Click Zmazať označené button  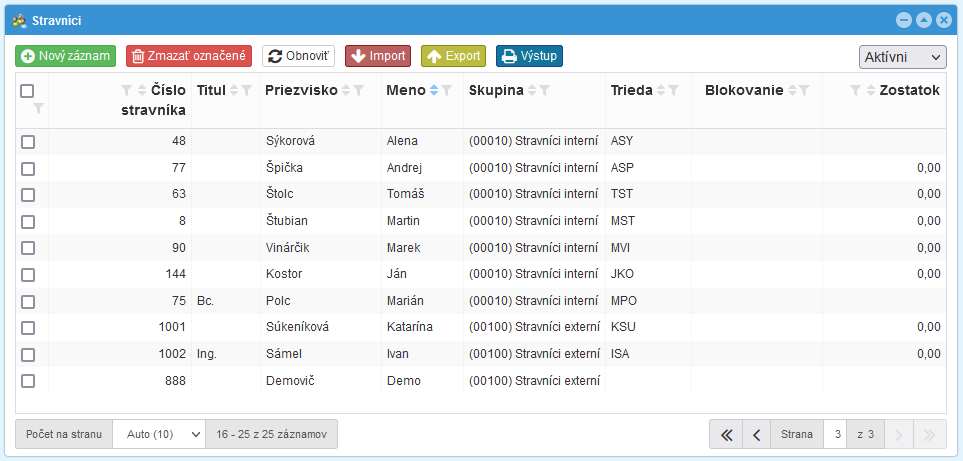(x=189, y=56)
